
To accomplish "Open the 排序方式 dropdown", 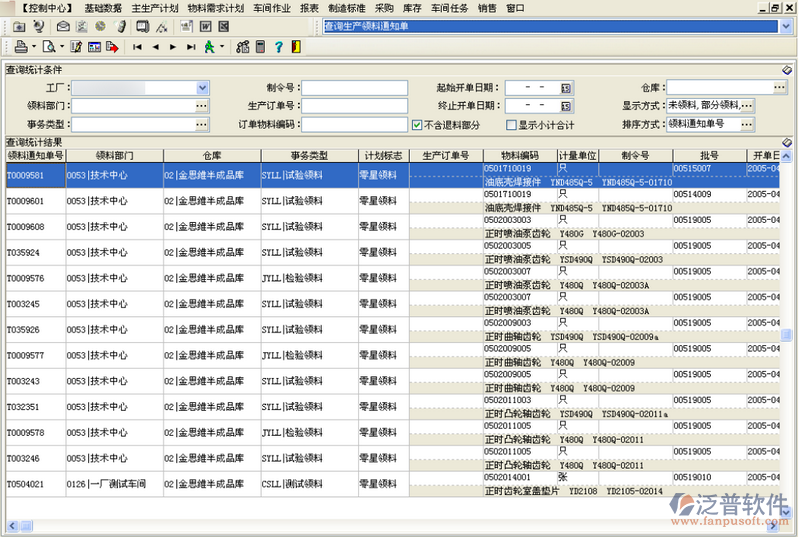I will pos(747,125).
